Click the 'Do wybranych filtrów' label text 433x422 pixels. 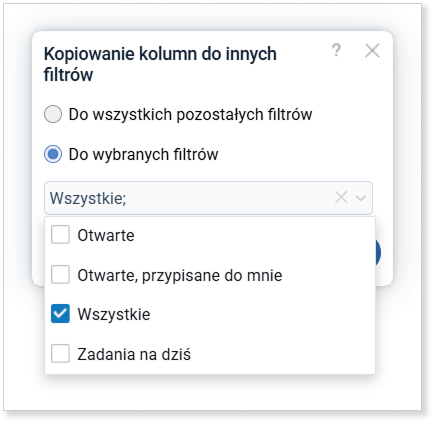coord(143,155)
